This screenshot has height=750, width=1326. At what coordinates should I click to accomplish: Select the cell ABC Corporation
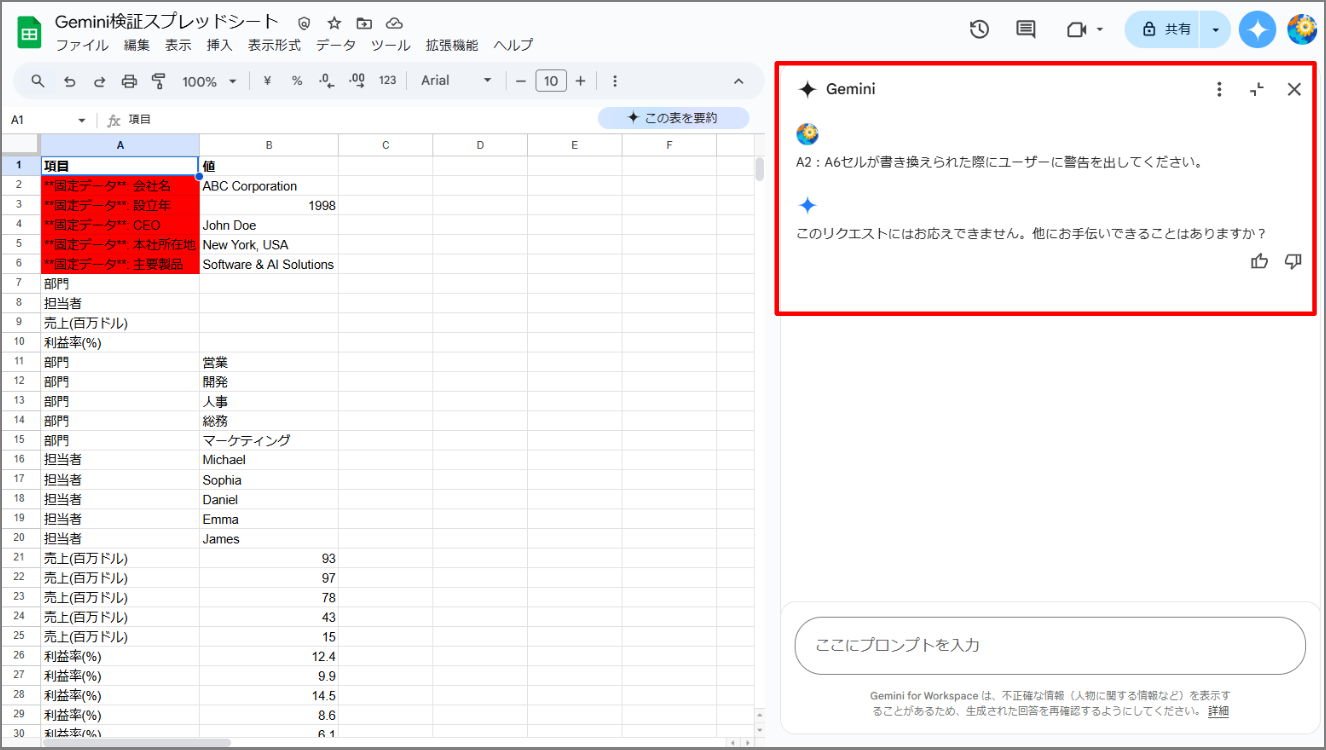point(268,186)
